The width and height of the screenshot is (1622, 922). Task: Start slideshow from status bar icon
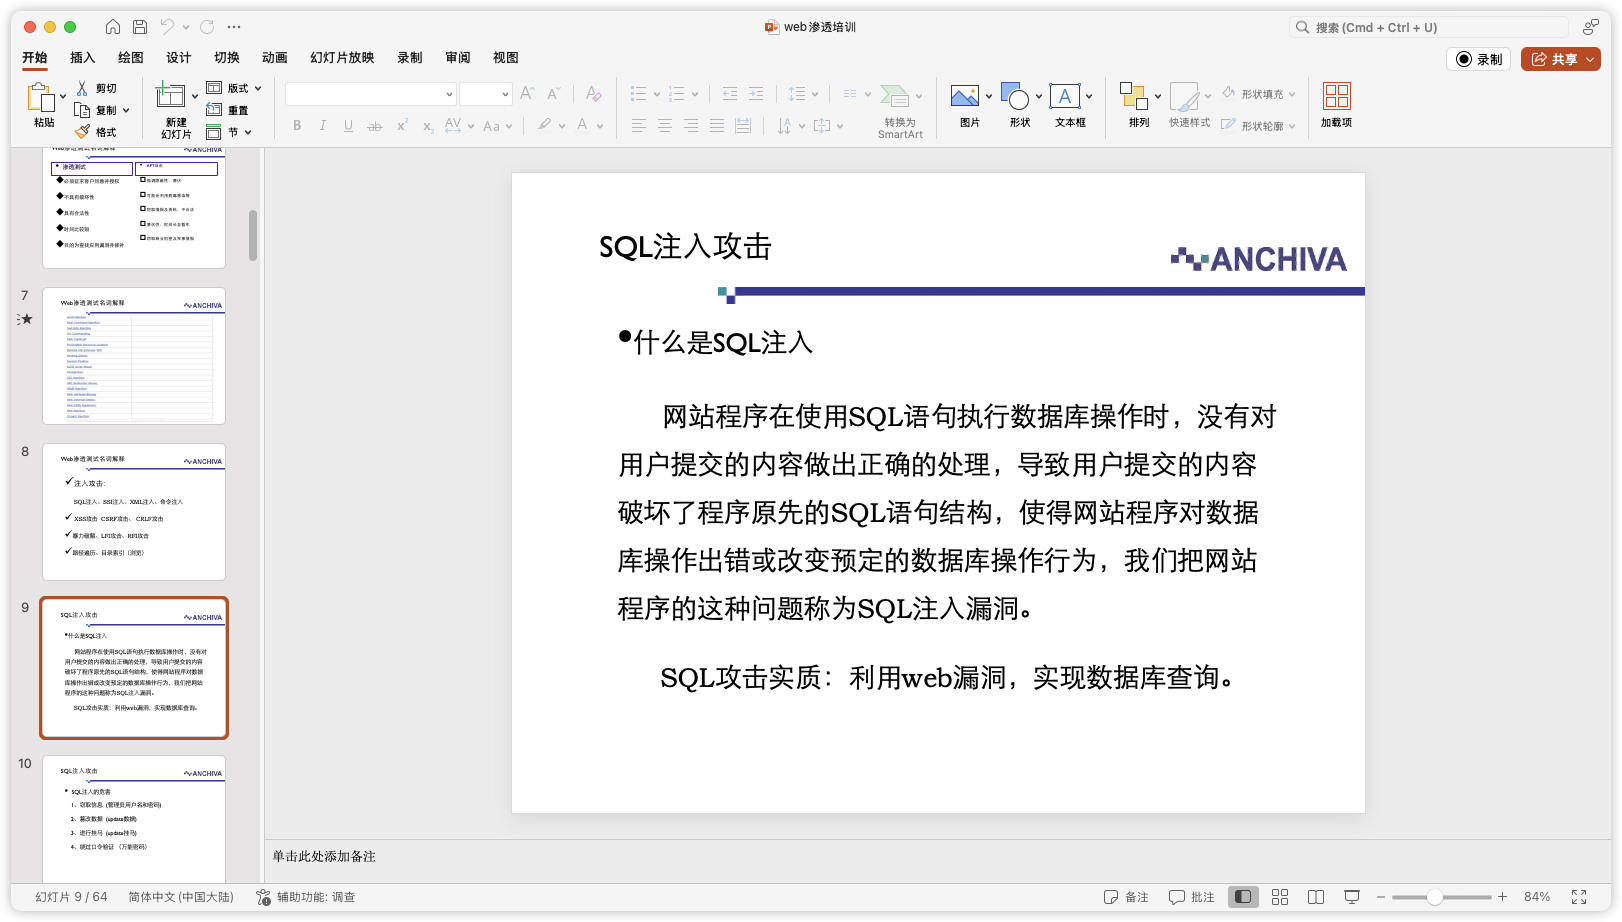pyautogui.click(x=1352, y=897)
